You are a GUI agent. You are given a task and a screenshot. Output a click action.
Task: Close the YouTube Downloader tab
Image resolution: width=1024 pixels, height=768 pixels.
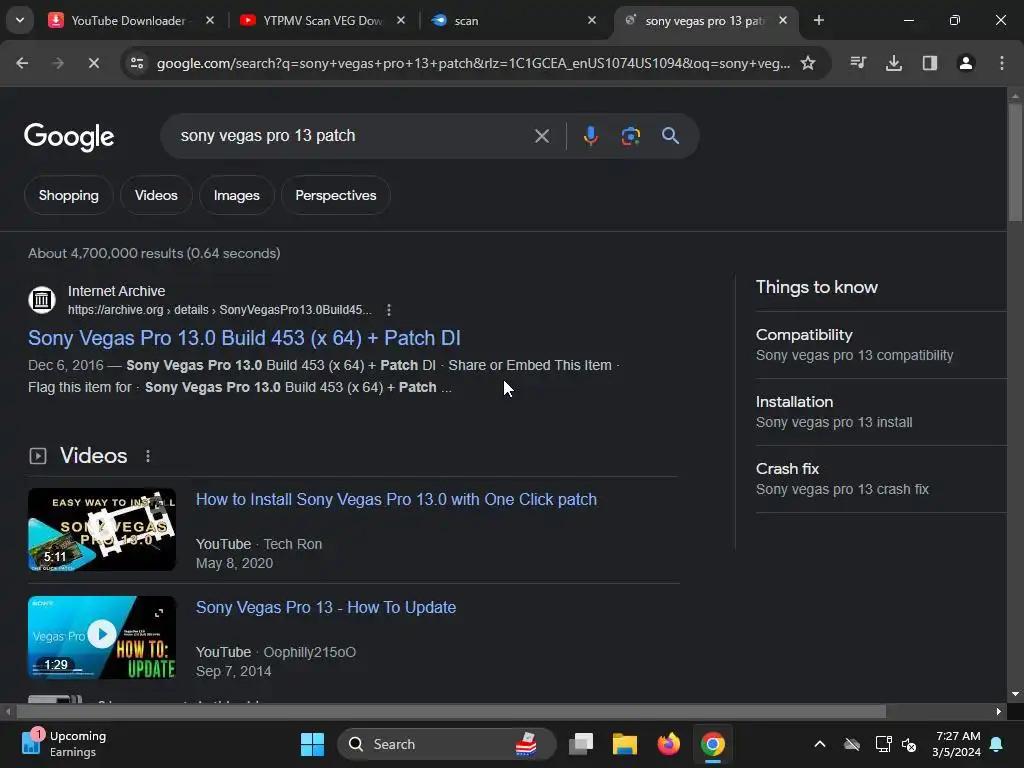pos(210,21)
